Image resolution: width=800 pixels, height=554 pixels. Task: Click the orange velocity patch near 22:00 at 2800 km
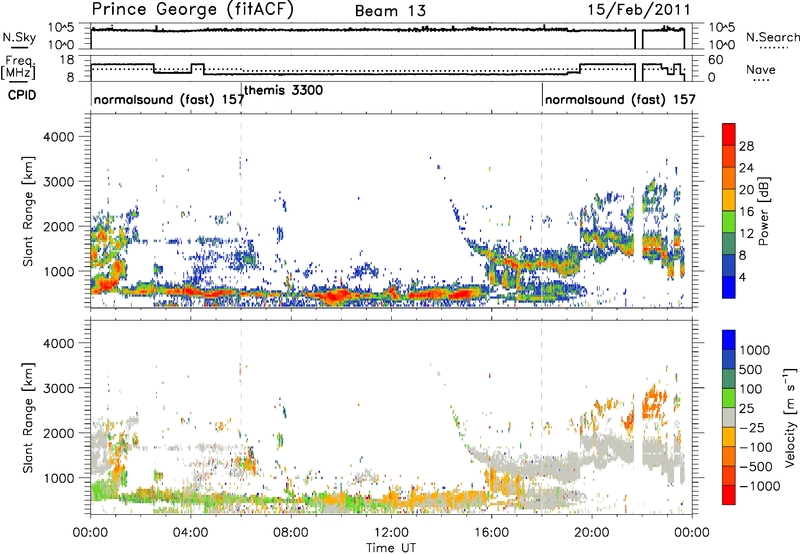click(654, 398)
